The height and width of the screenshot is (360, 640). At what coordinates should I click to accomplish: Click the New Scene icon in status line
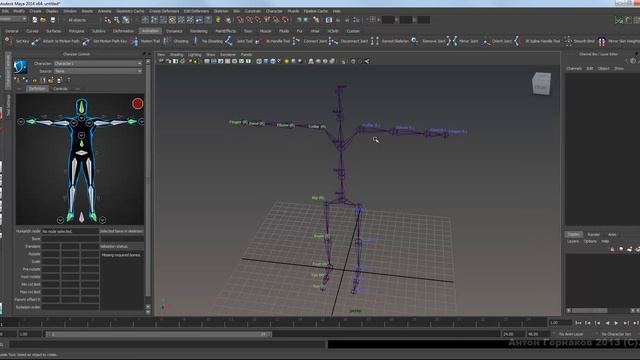35,20
